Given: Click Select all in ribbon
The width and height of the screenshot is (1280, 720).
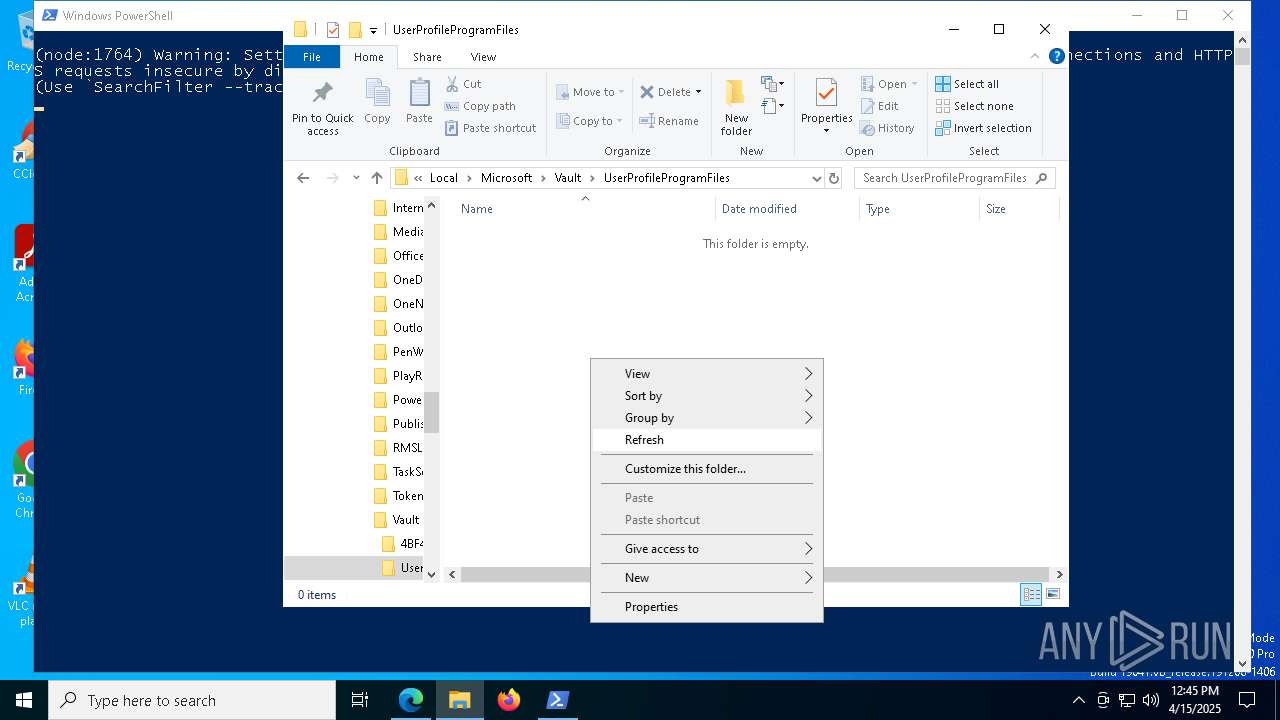Looking at the screenshot, I should 967,84.
